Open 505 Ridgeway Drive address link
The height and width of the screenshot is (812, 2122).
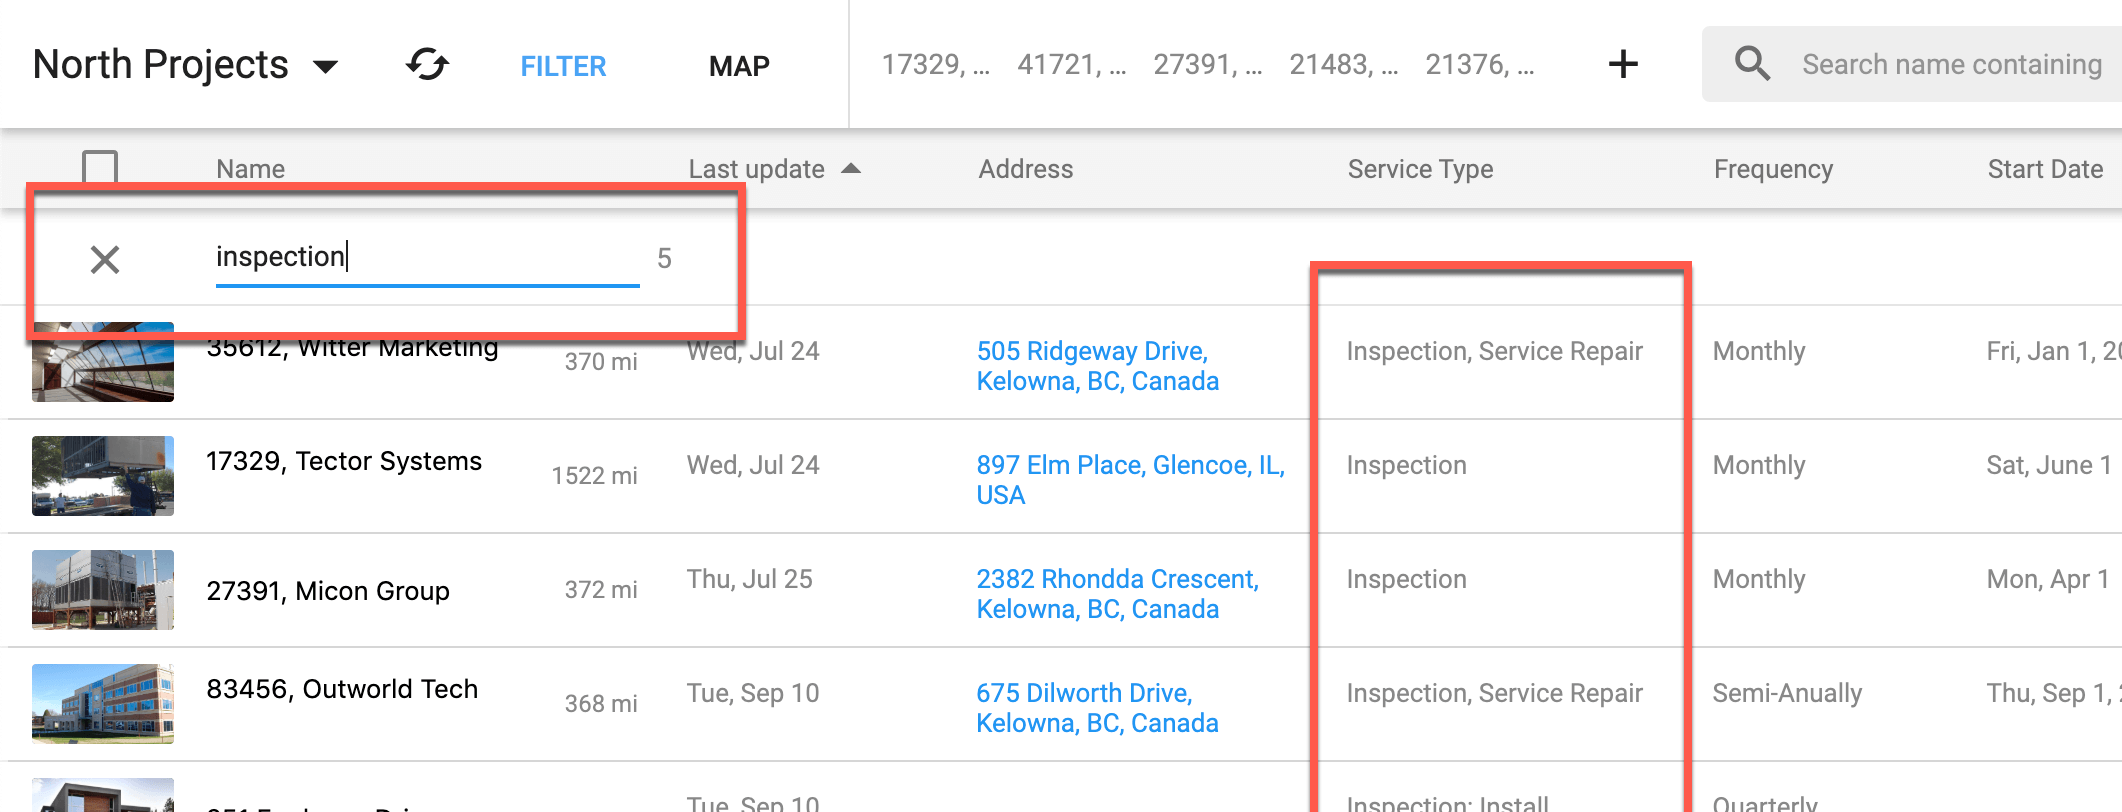(x=1097, y=366)
